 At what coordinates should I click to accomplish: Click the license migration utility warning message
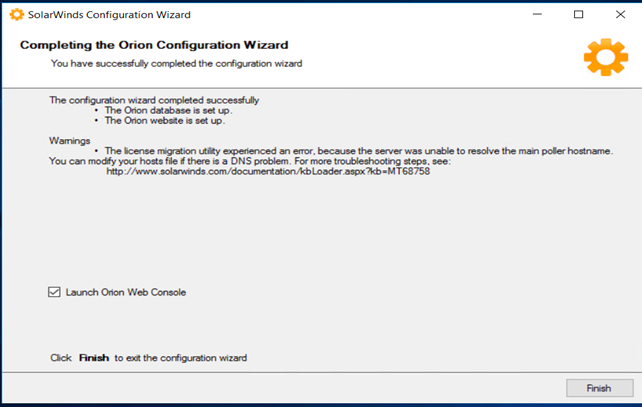[x=359, y=151]
